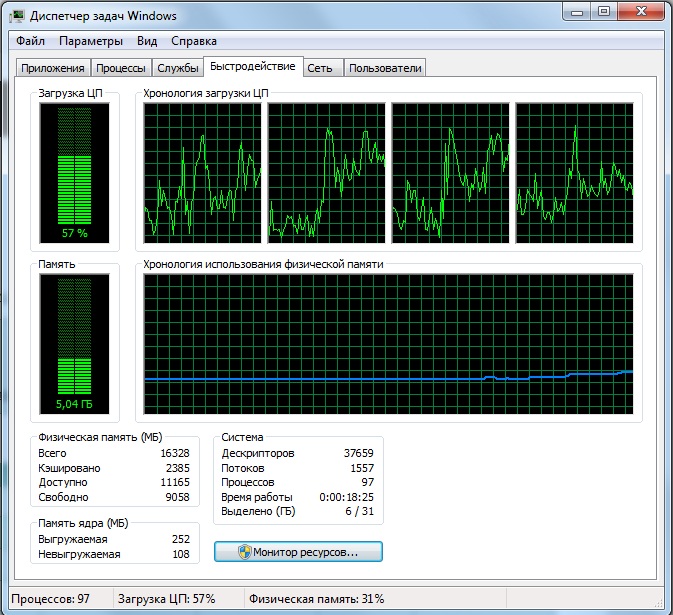Switch to the Процессы tab
Viewport: 673px width, 615px height.
(x=121, y=68)
